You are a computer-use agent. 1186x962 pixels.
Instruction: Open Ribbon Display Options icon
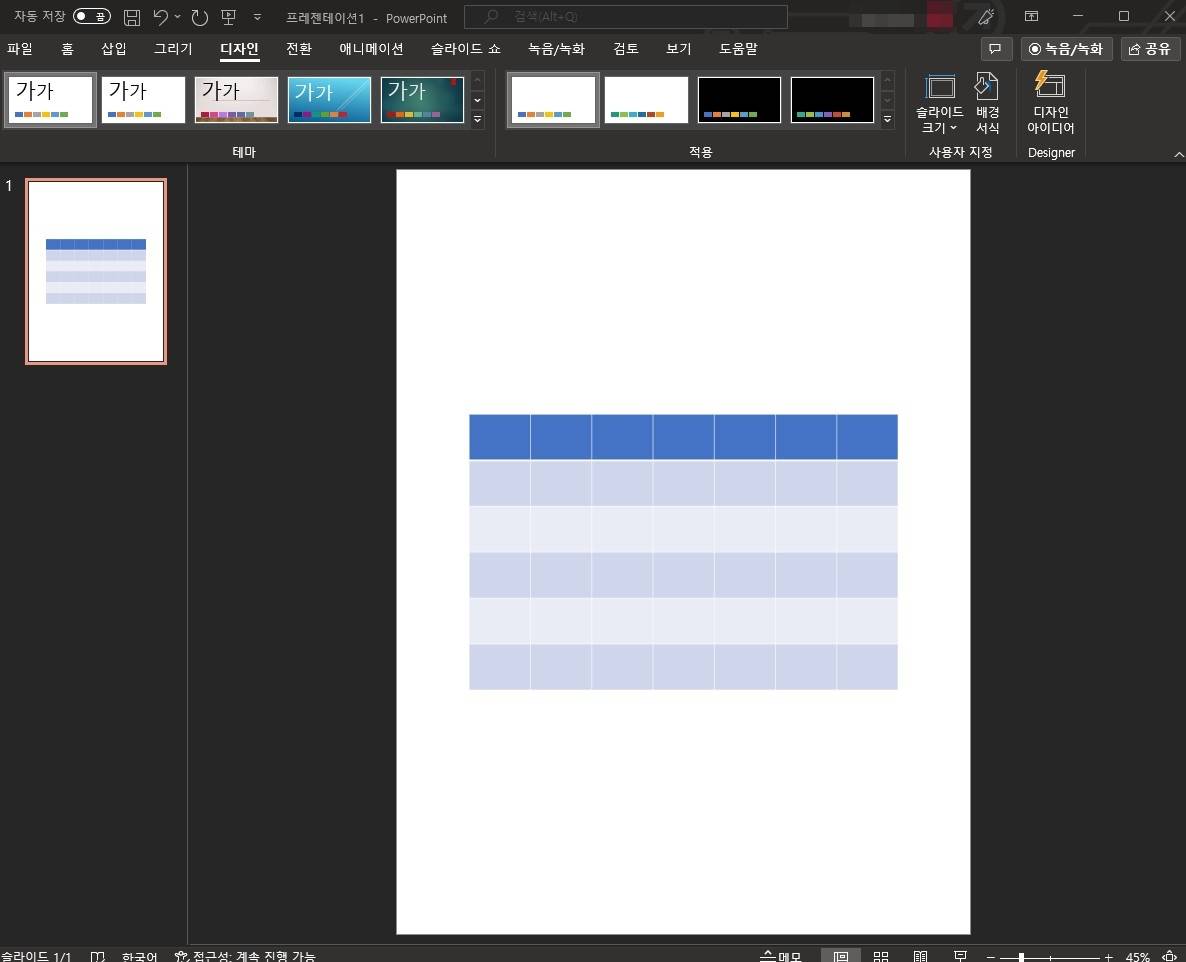click(x=1031, y=16)
